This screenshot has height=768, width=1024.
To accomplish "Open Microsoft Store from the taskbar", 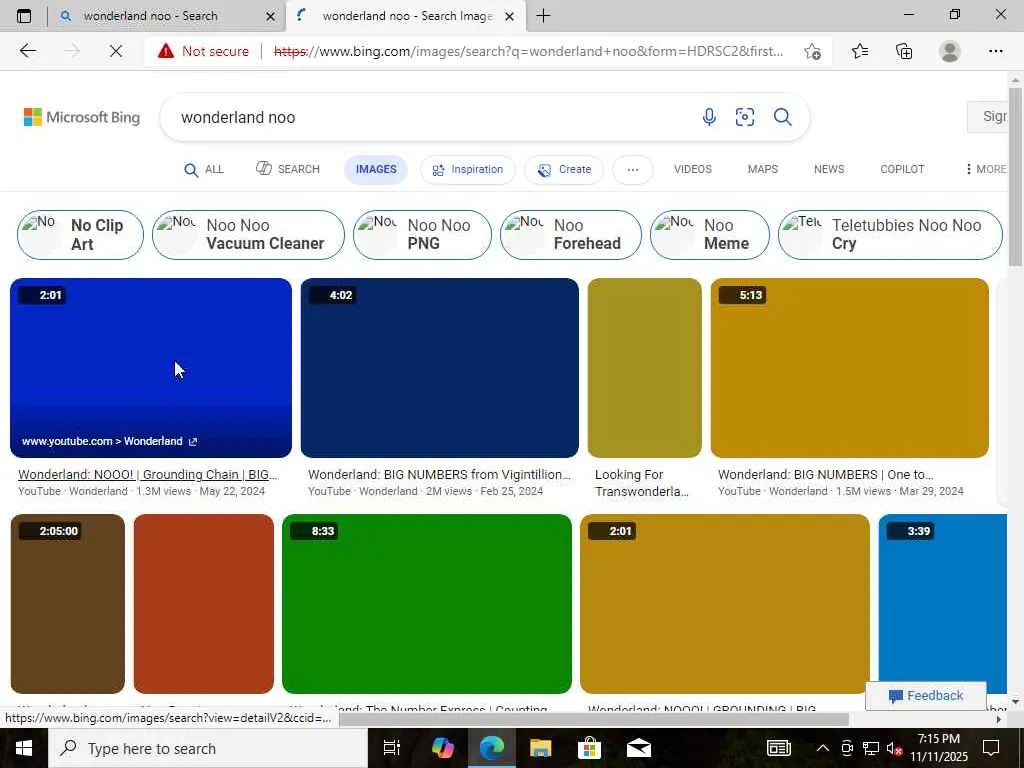I will coord(590,748).
